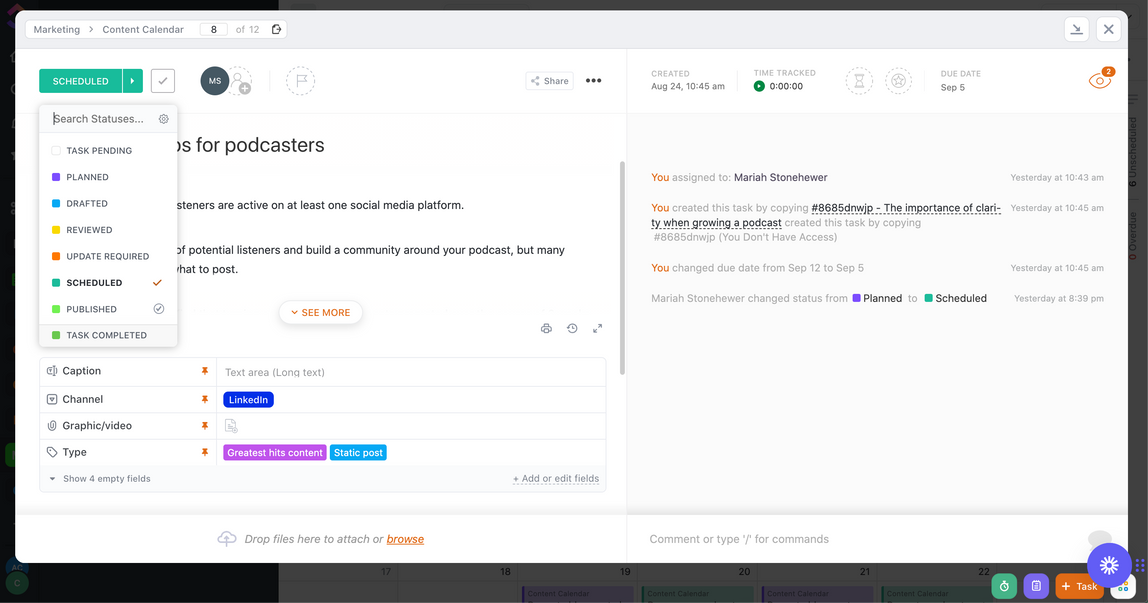The height and width of the screenshot is (603, 1148).
Task: Start the time tracker play button
Action: (x=759, y=87)
